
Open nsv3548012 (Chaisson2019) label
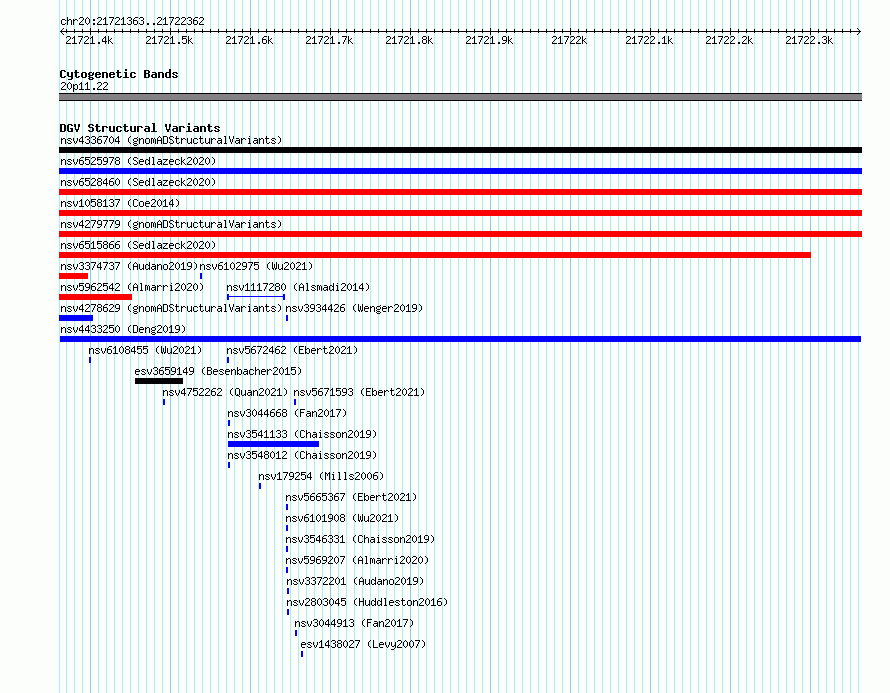(x=302, y=455)
